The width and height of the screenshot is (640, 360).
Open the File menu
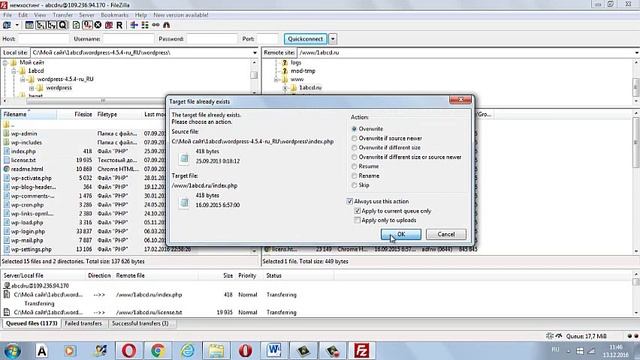pyautogui.click(x=7, y=15)
